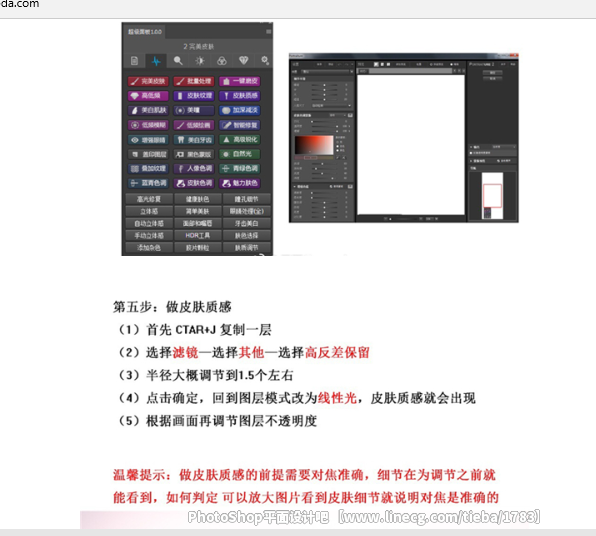Select the first radio option beside the color square
This screenshot has width=596, height=536.
coord(338,142)
